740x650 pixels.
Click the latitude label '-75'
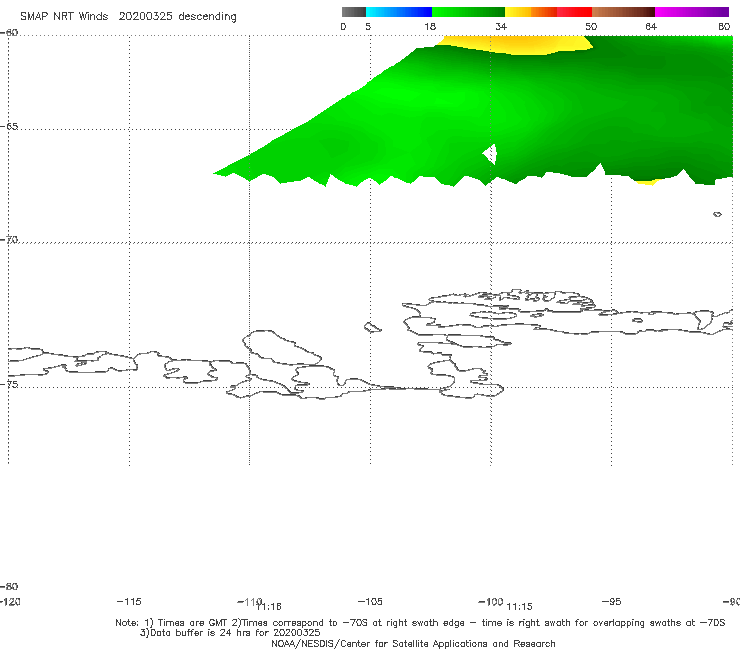pos(9,384)
